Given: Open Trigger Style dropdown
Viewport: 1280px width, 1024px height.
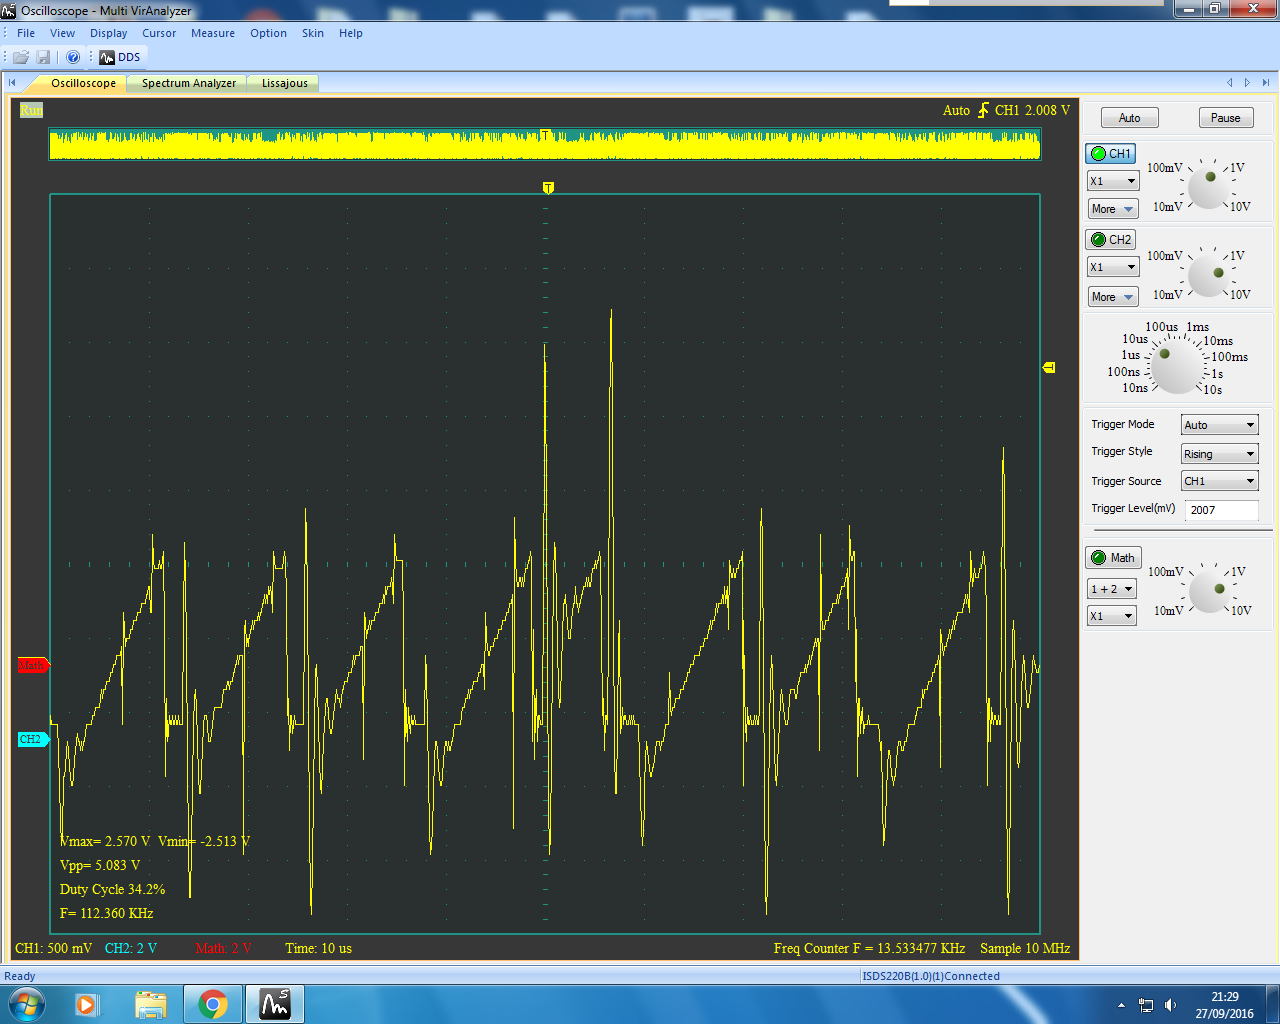Looking at the screenshot, I should tap(1219, 454).
